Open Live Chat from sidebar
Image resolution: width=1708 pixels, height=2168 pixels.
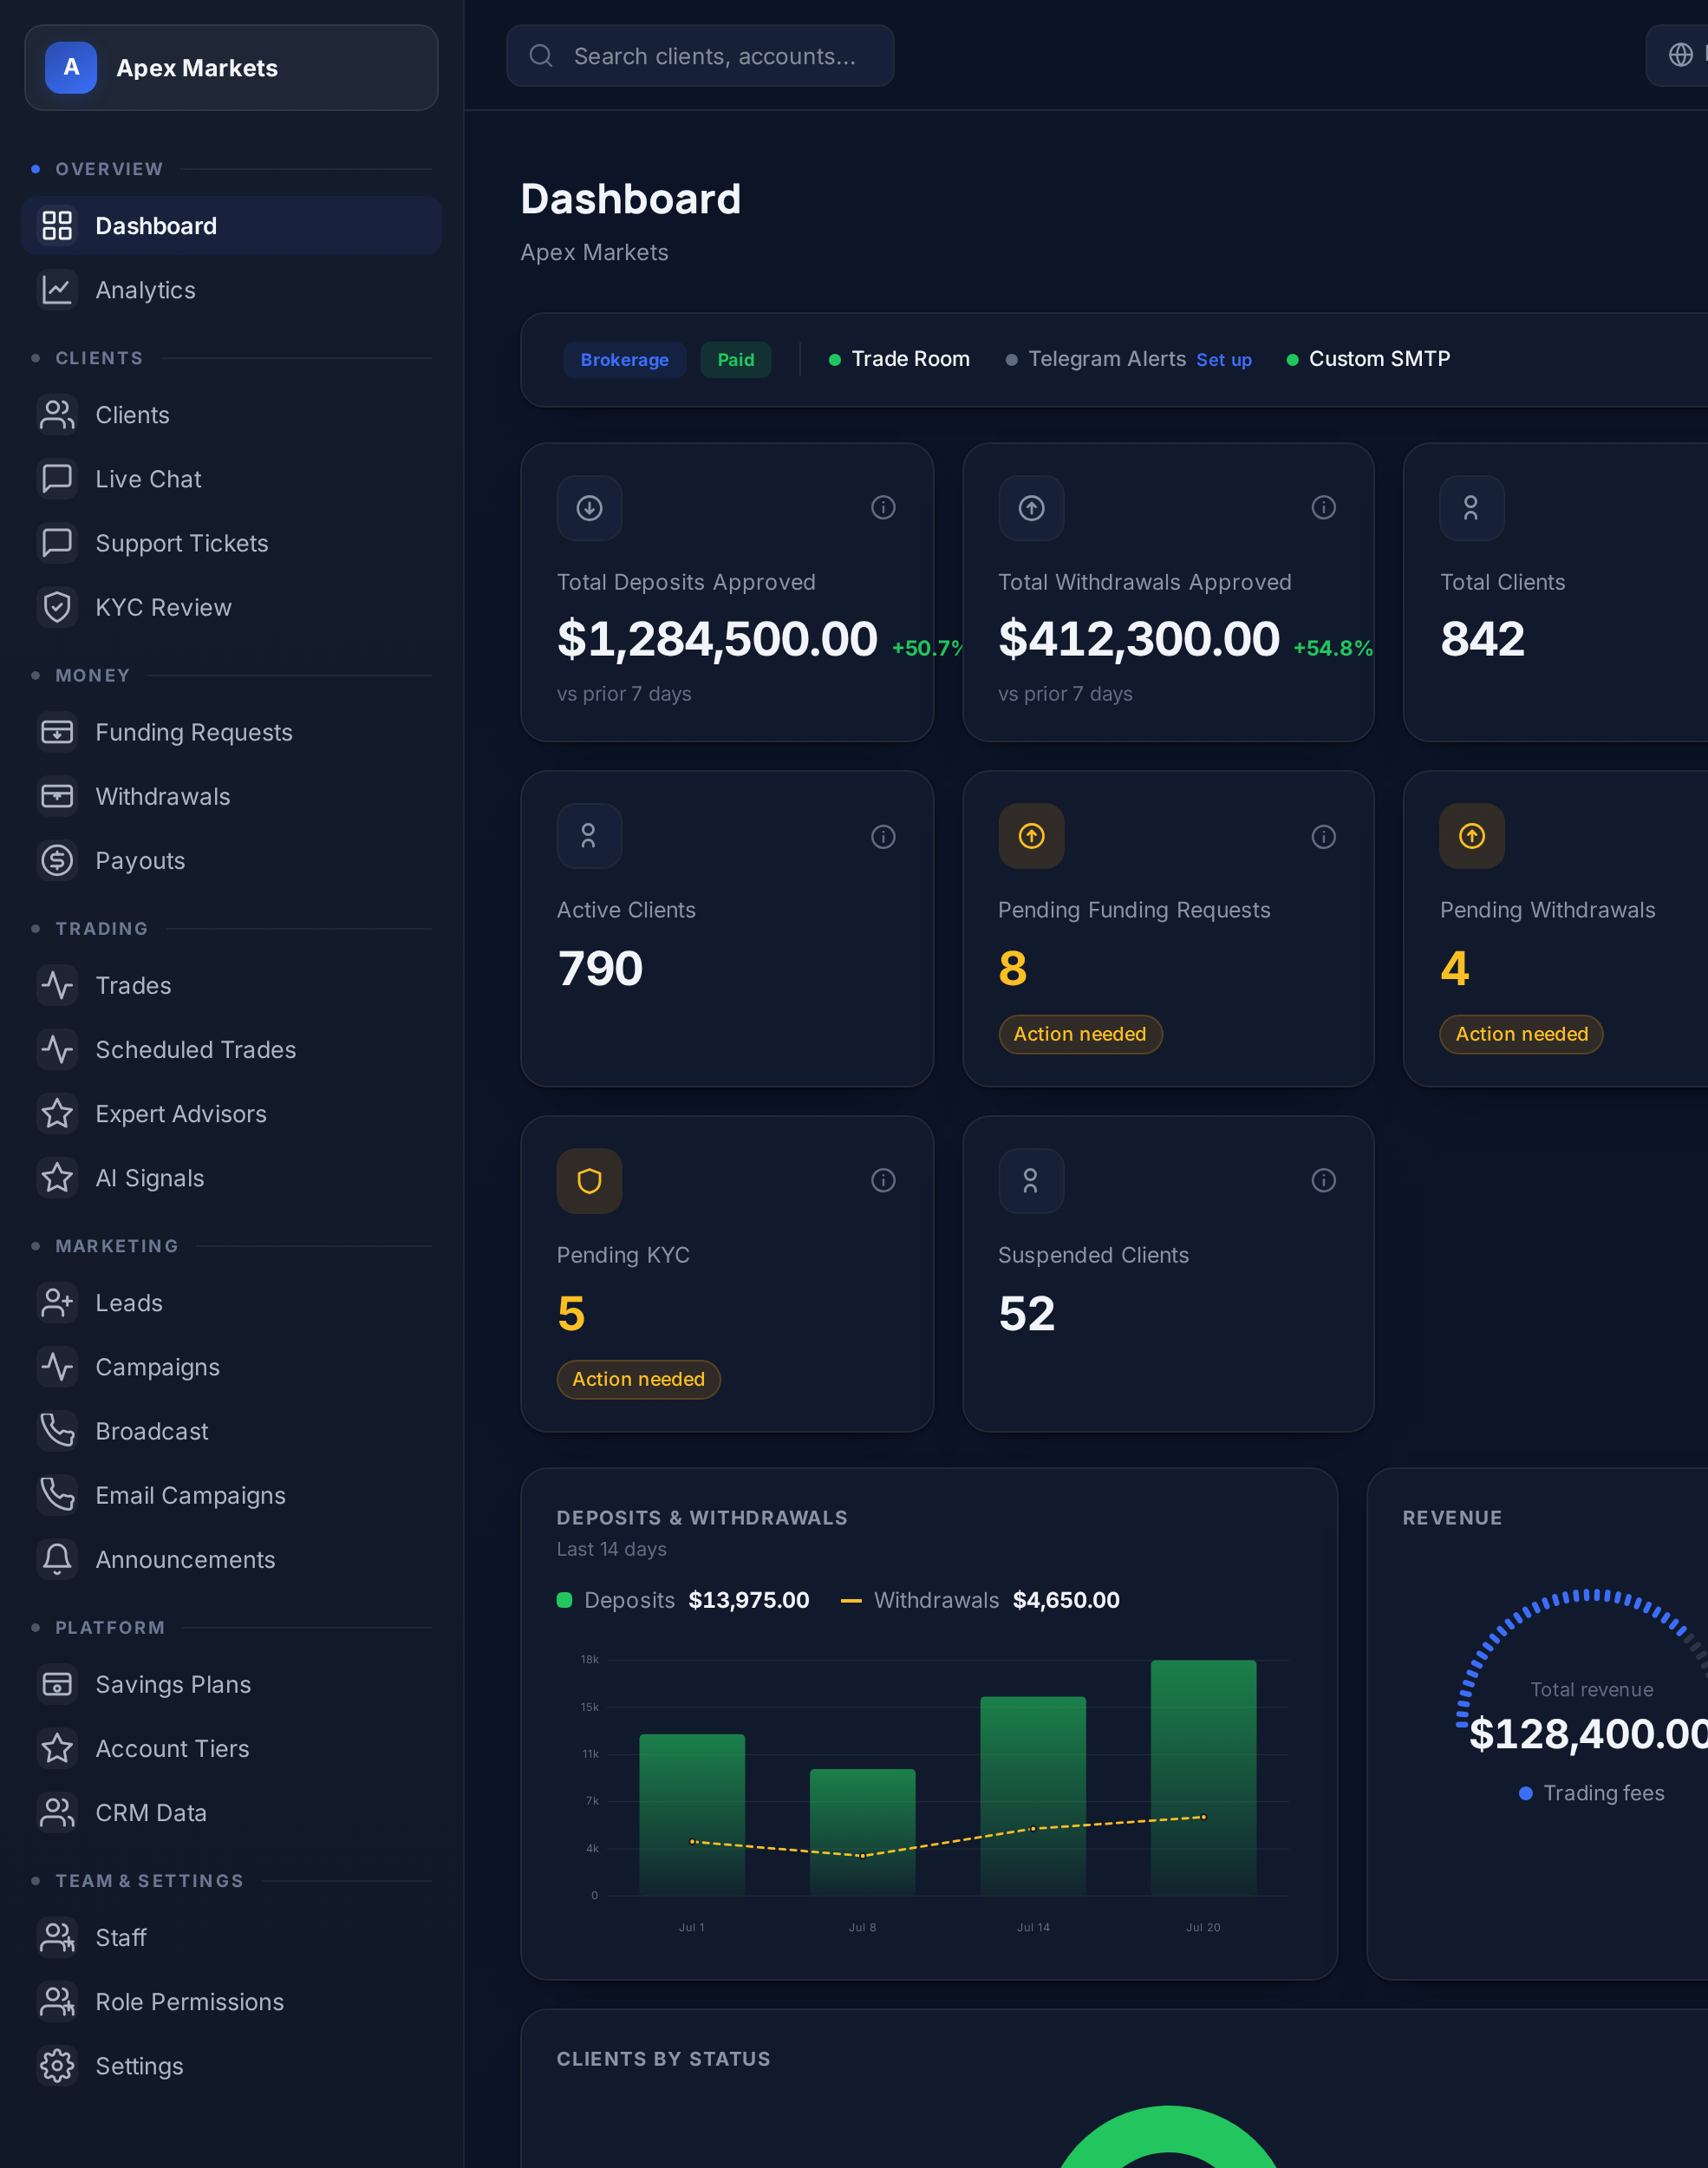click(231, 479)
